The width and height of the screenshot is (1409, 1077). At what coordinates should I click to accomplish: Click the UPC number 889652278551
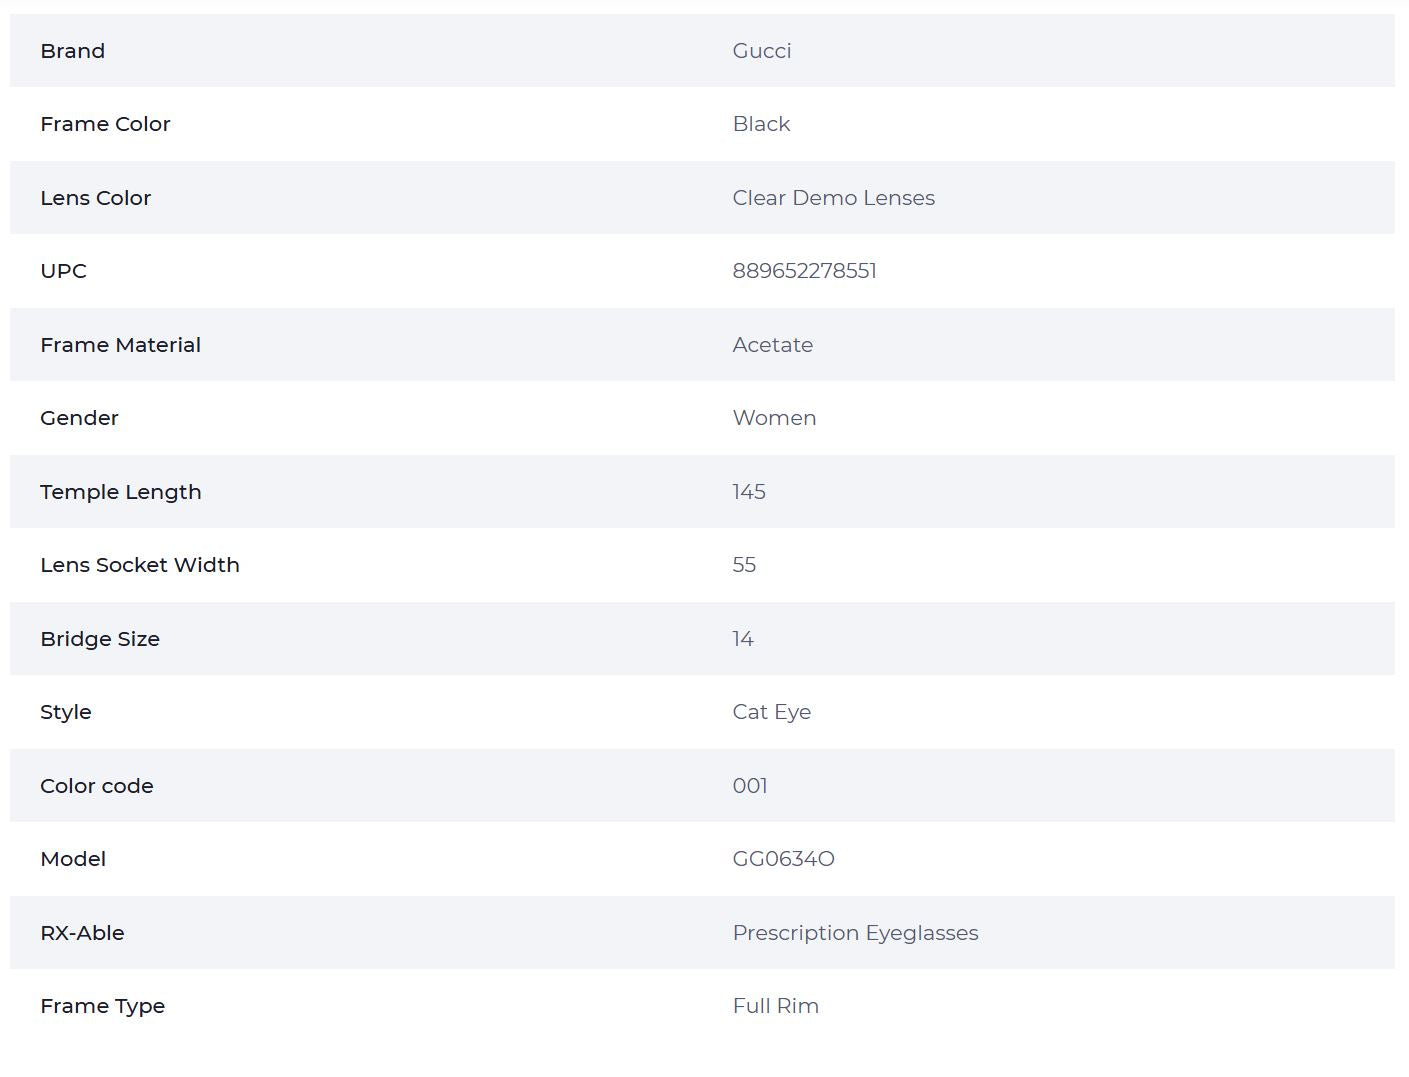(804, 271)
